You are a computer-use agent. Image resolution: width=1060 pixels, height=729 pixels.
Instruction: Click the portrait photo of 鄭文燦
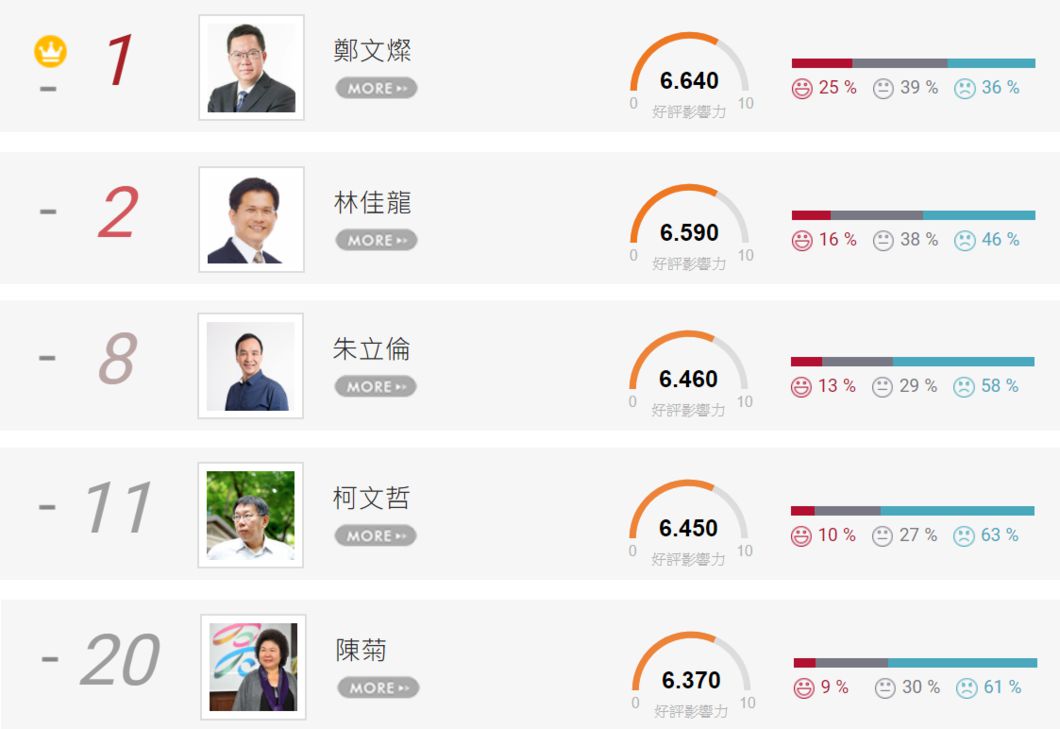251,68
